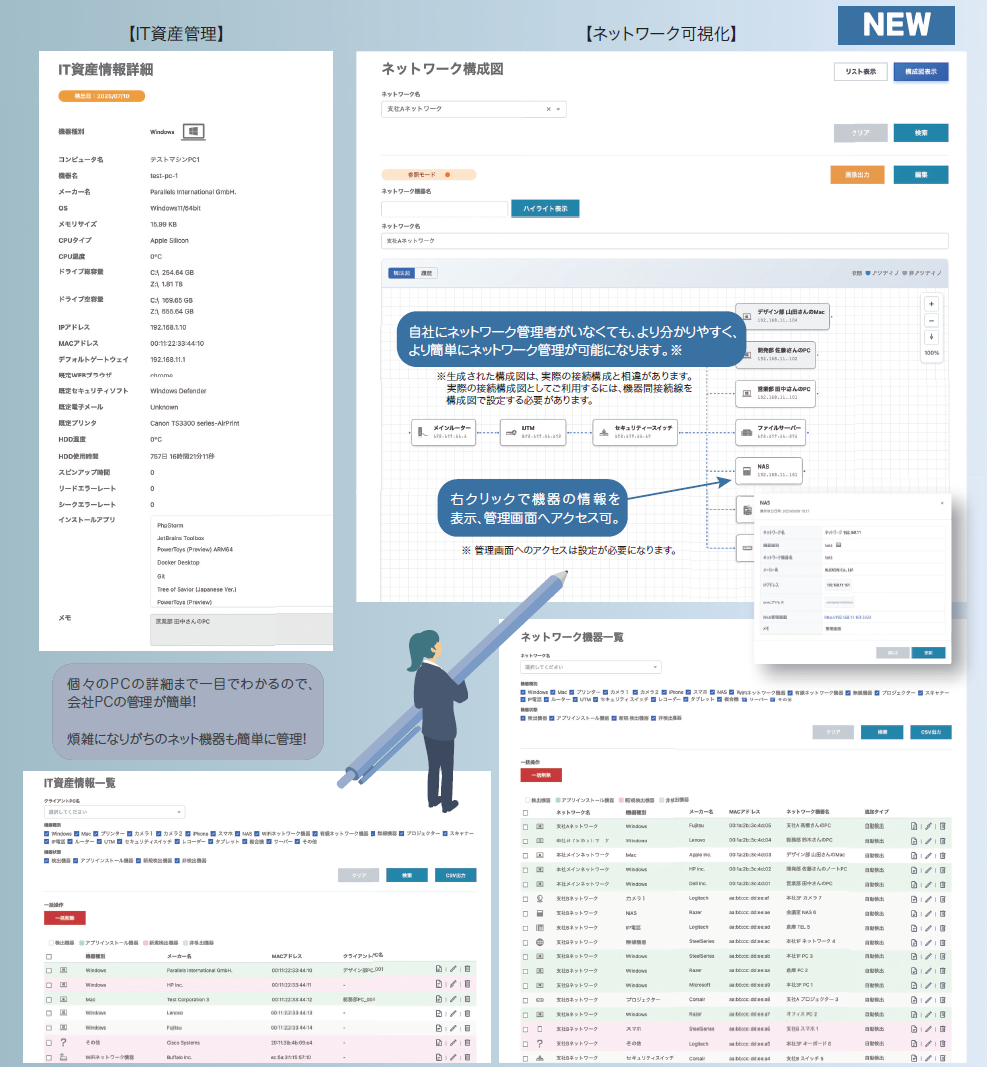Uncheck the Windows filter in IT資産情報一覧

(47, 833)
